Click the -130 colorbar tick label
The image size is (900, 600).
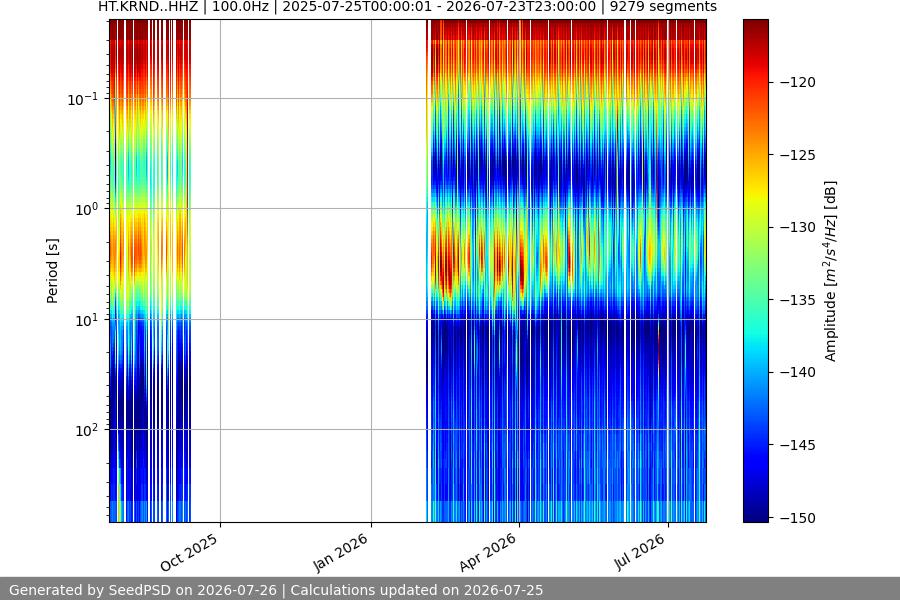click(797, 227)
